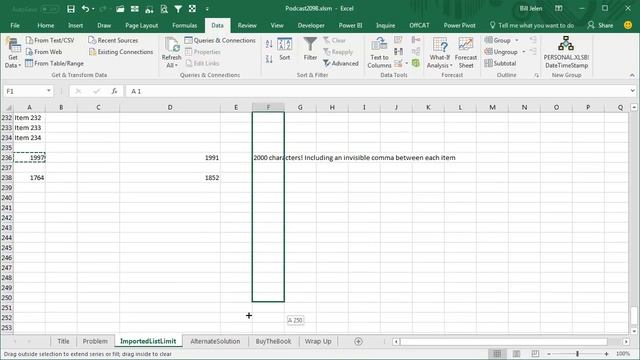This screenshot has width=640, height=360.
Task: Click the smiley feedback icon
Action: [x=628, y=25]
